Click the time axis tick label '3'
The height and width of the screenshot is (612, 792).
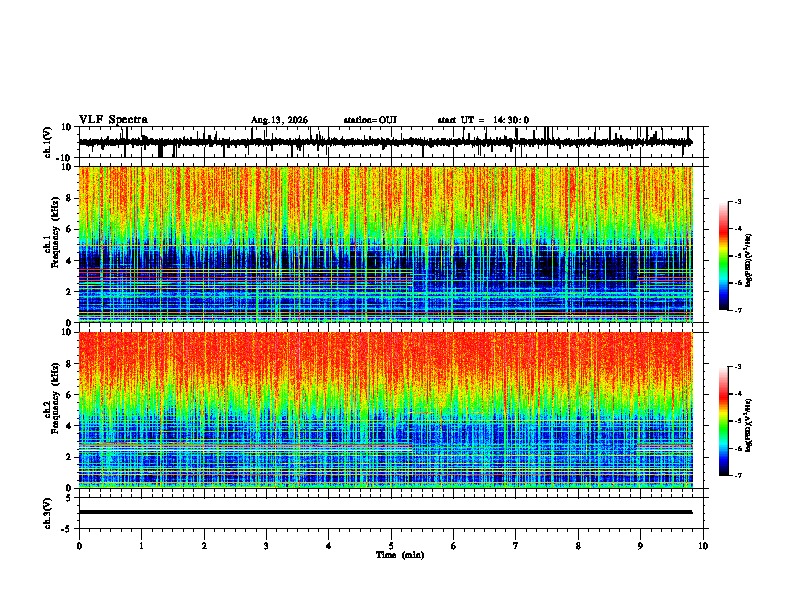click(x=266, y=546)
